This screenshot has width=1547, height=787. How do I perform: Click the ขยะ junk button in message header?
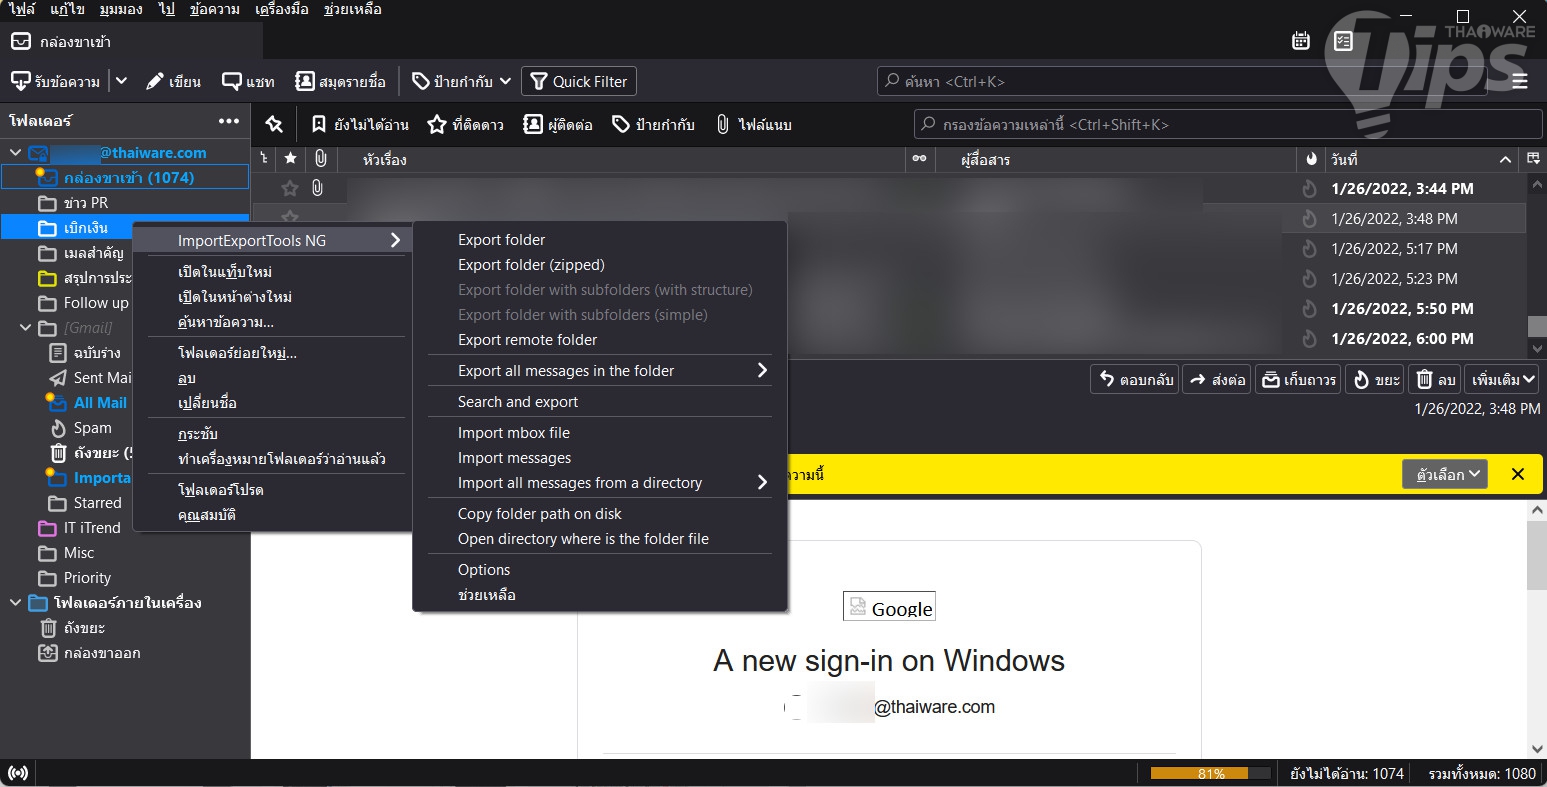(x=1375, y=379)
